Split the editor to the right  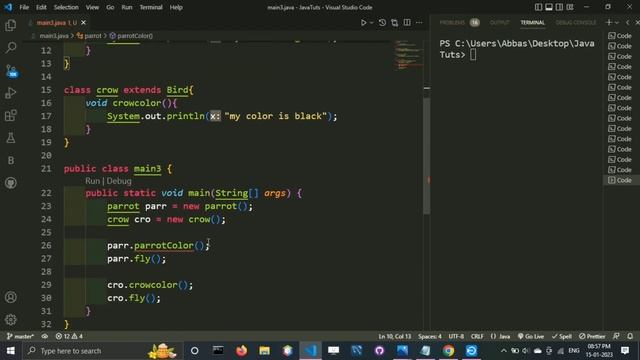click(407, 23)
